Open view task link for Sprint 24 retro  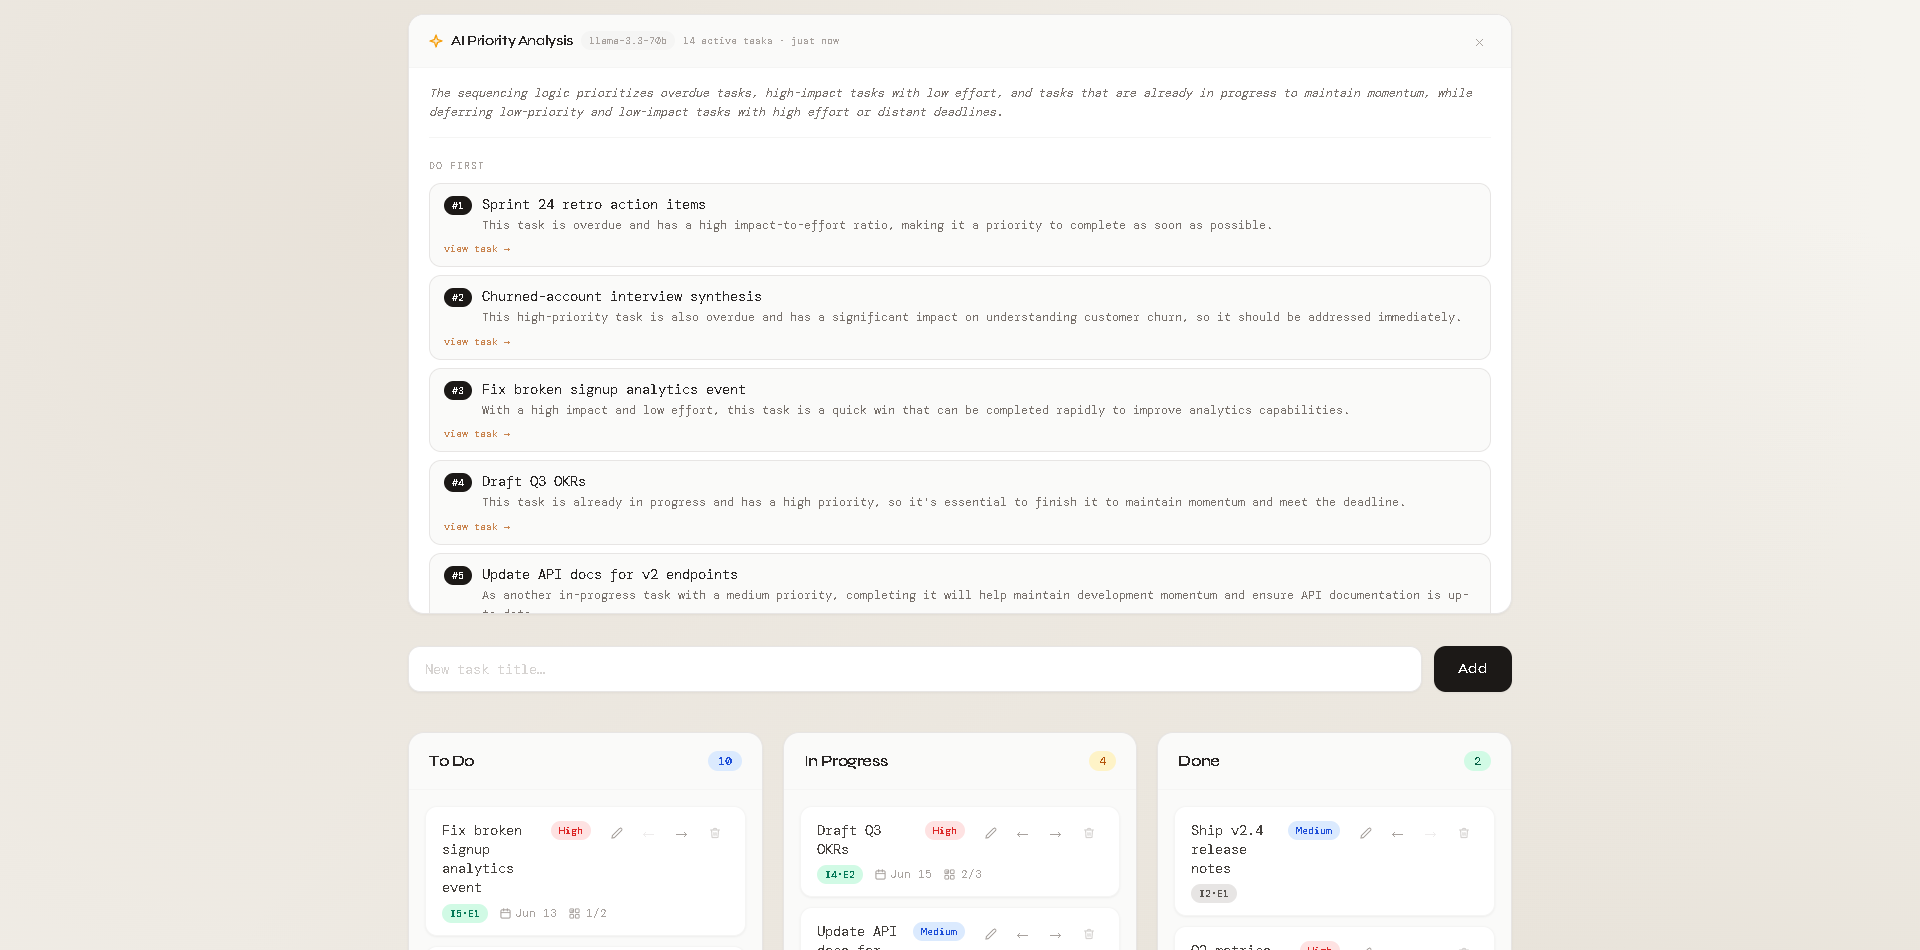(477, 249)
